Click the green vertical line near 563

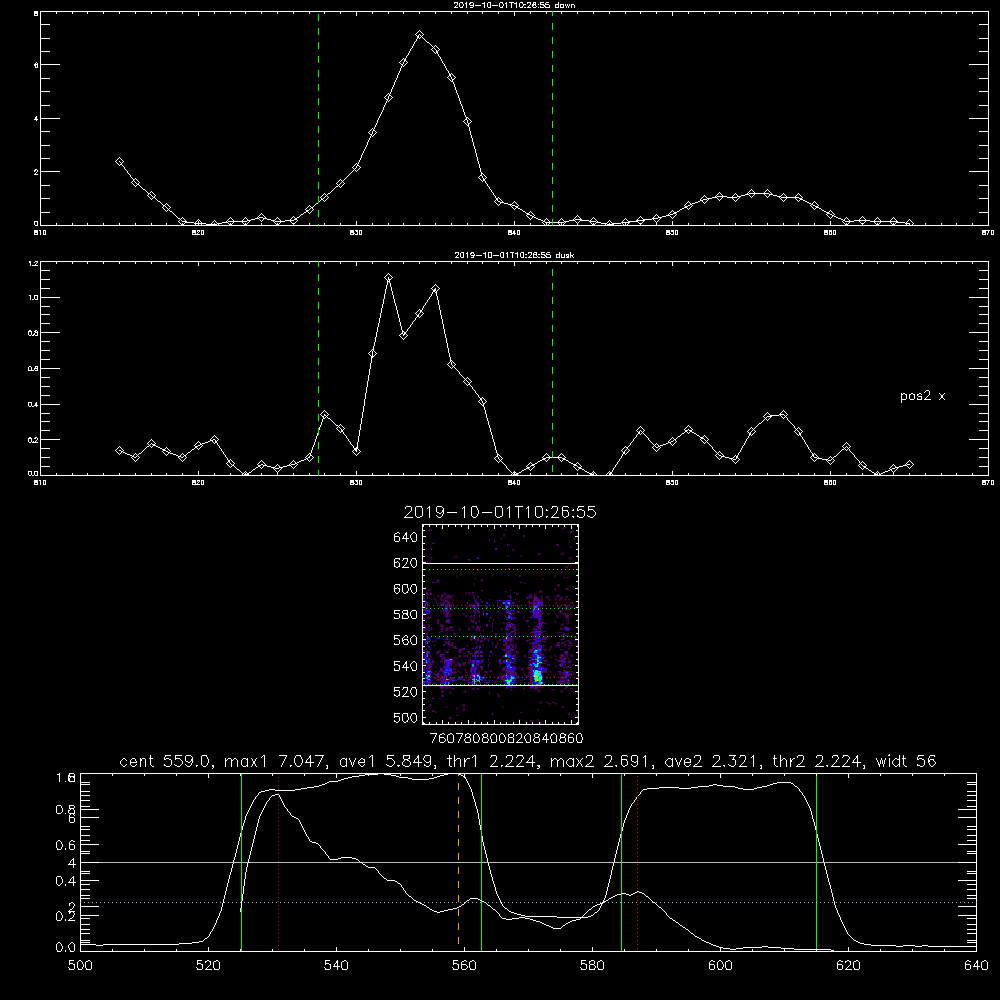point(482,861)
